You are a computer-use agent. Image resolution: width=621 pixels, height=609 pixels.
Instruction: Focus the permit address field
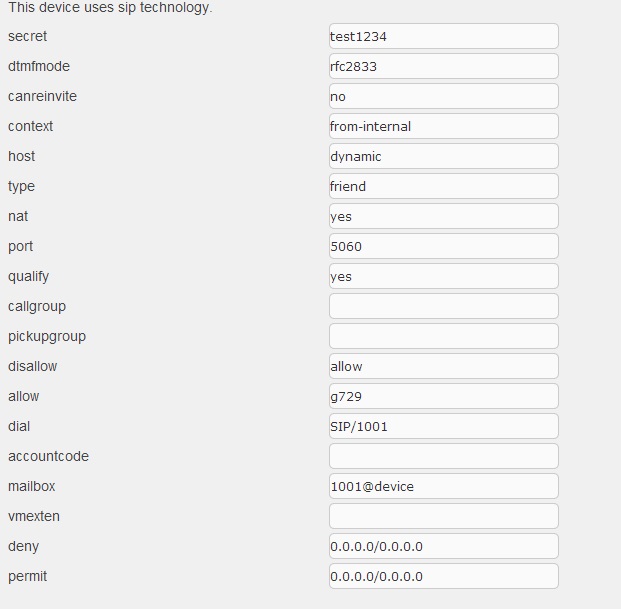pyautogui.click(x=443, y=577)
